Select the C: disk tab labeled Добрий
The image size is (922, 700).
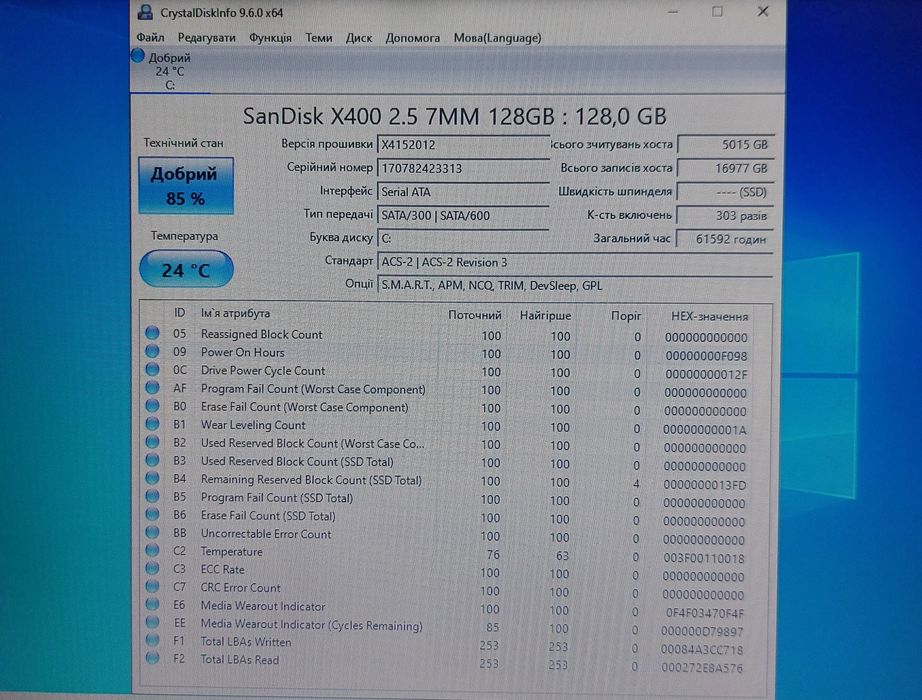click(x=170, y=71)
